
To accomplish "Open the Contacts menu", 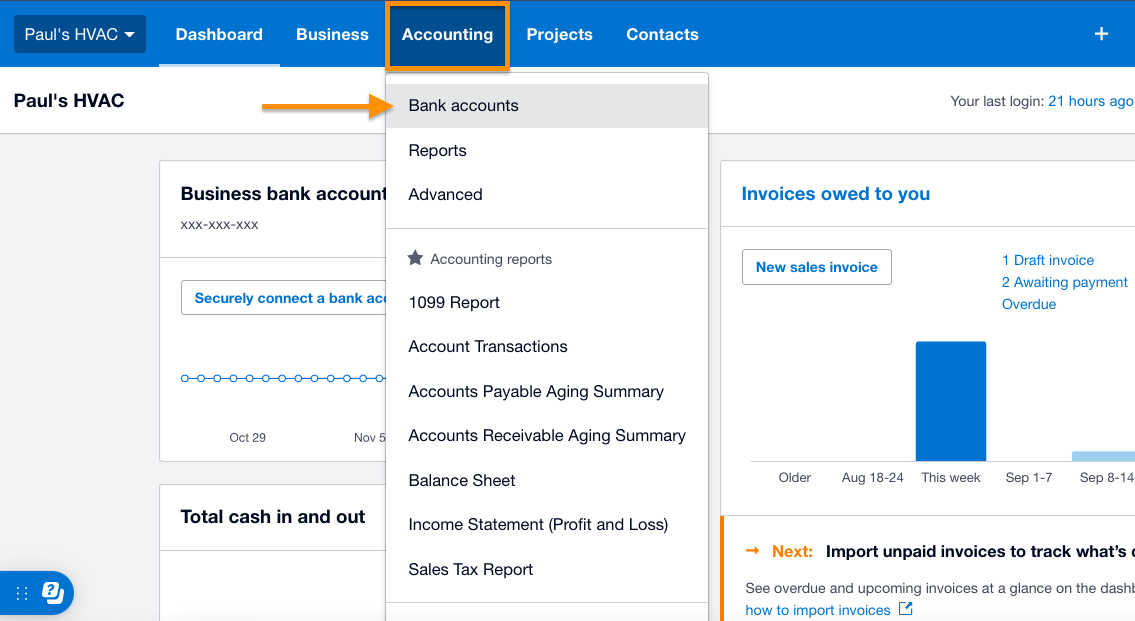I will (662, 33).
